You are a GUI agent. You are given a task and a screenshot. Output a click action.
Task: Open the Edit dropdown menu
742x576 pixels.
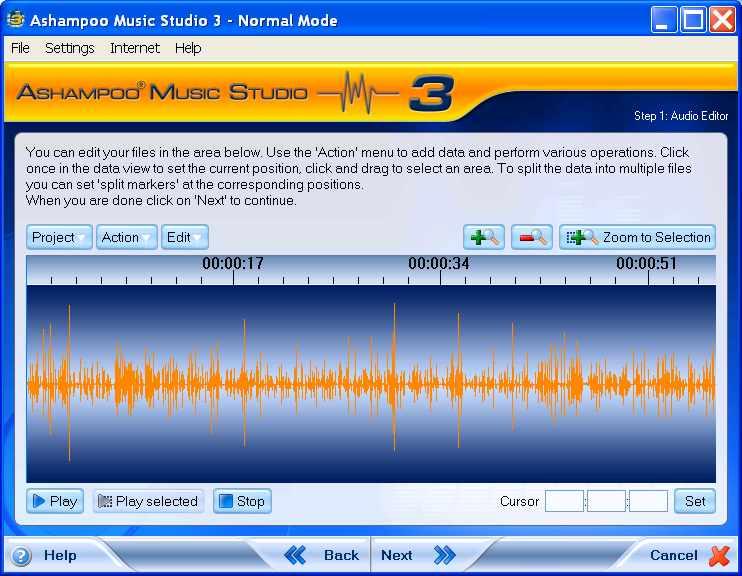tap(185, 237)
